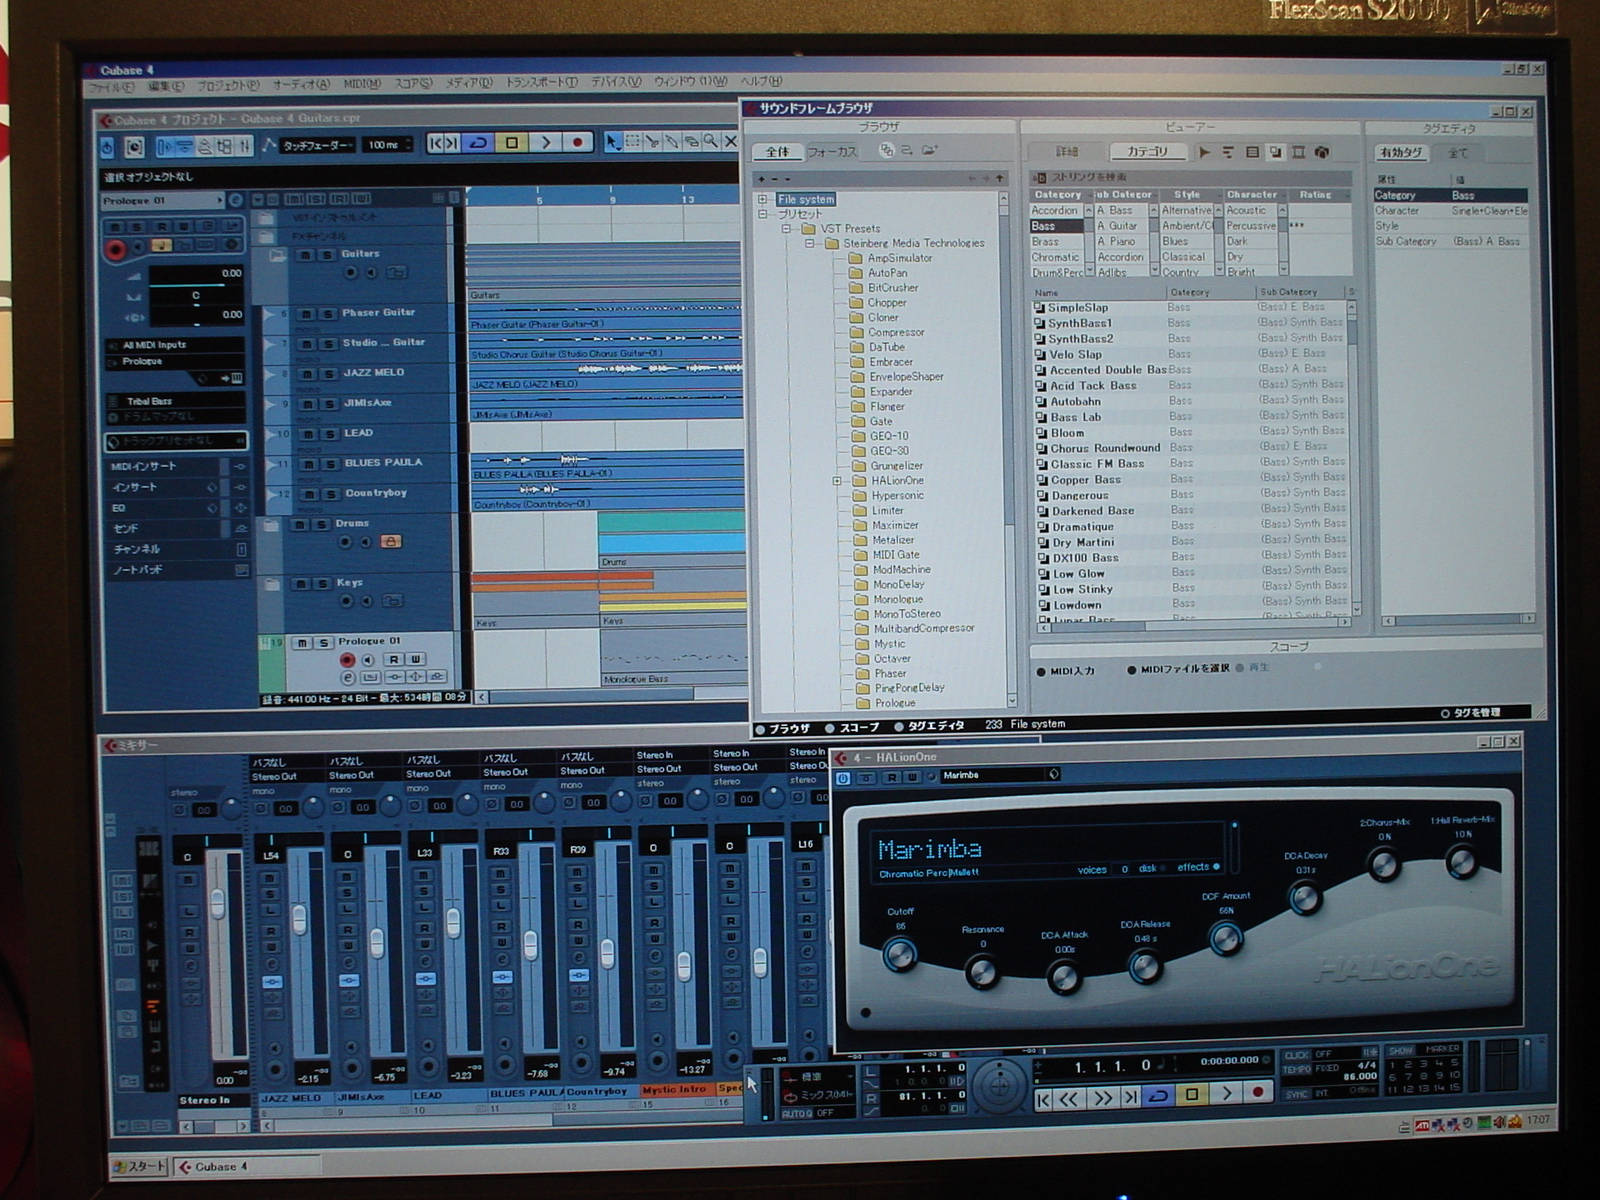Click the JAZZ MELO mixer channel fader
This screenshot has height=1200, width=1600.
[x=299, y=918]
